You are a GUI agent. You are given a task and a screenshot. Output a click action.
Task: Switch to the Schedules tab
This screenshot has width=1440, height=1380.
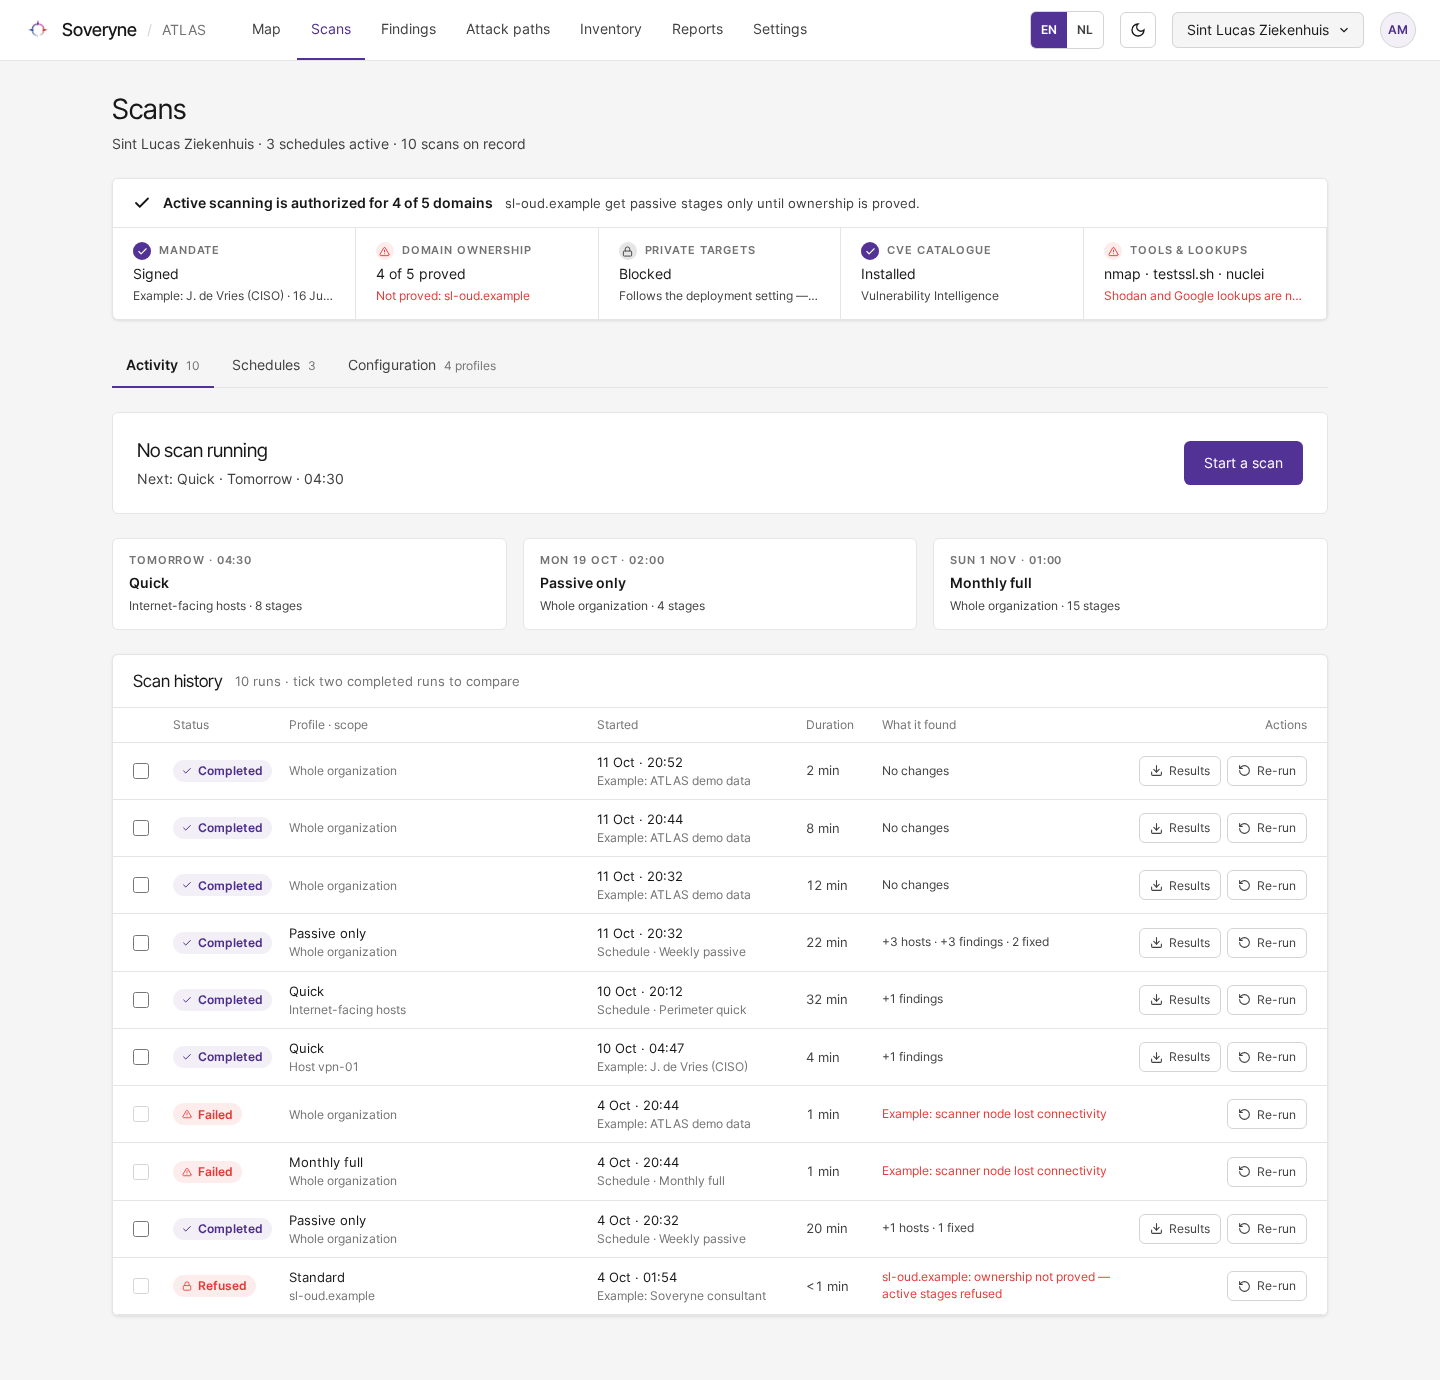click(274, 365)
